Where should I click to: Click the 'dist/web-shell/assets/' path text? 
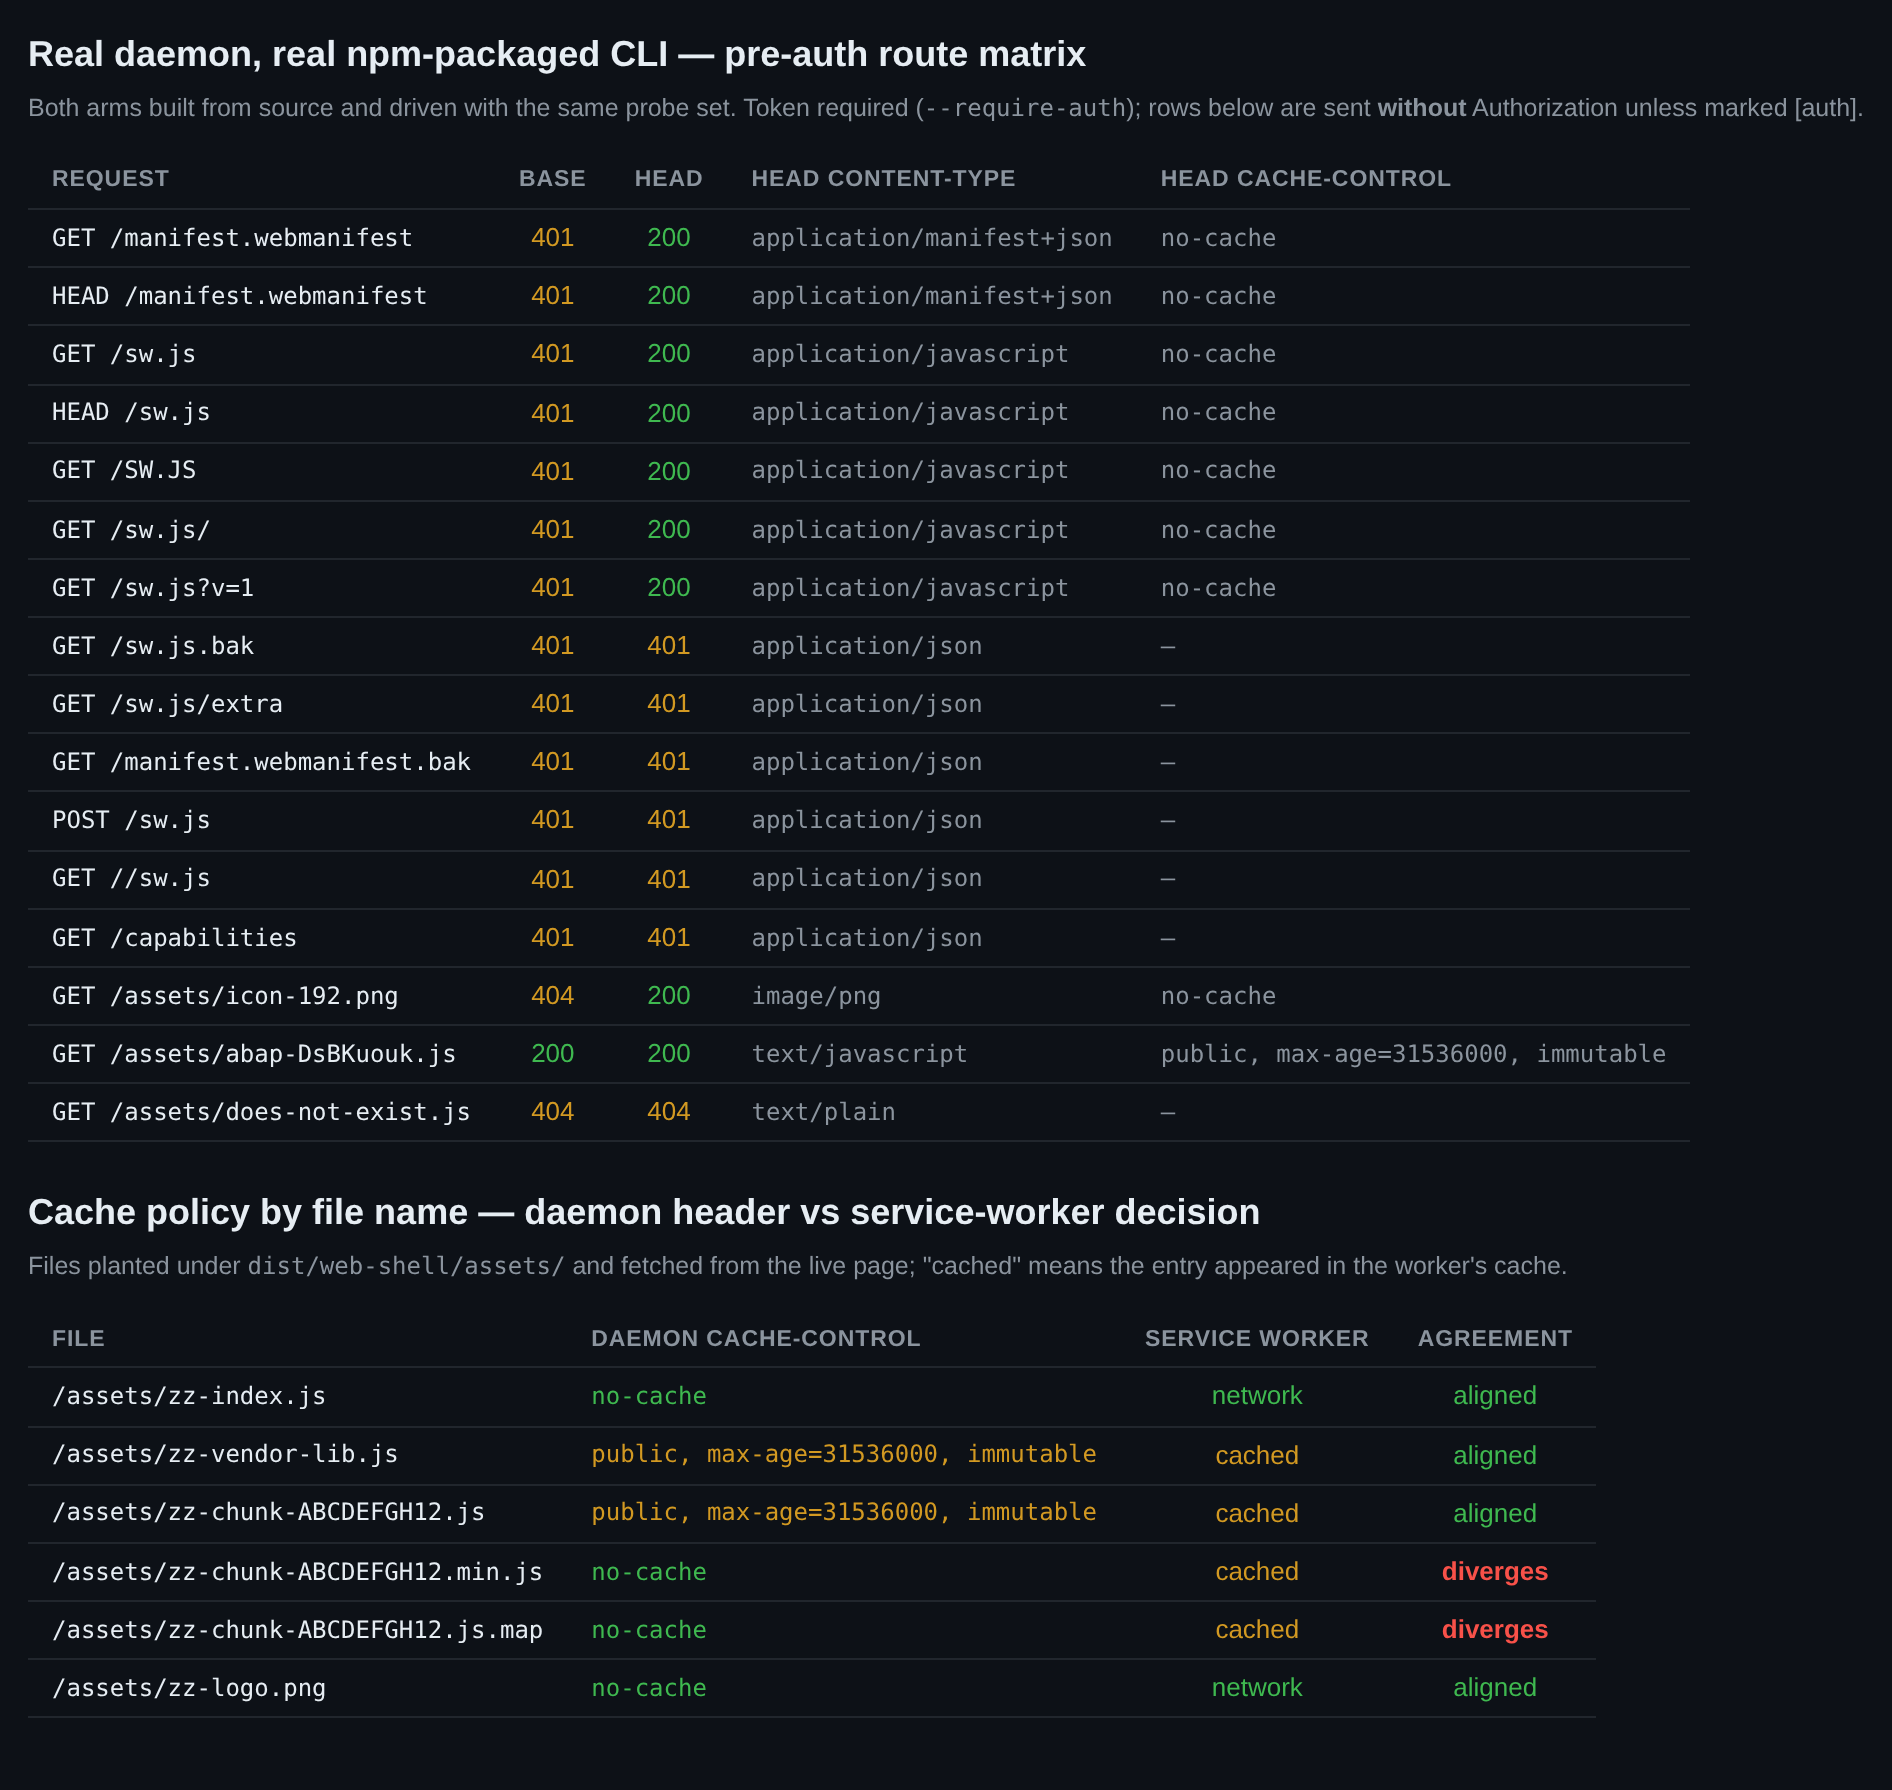[406, 1266]
